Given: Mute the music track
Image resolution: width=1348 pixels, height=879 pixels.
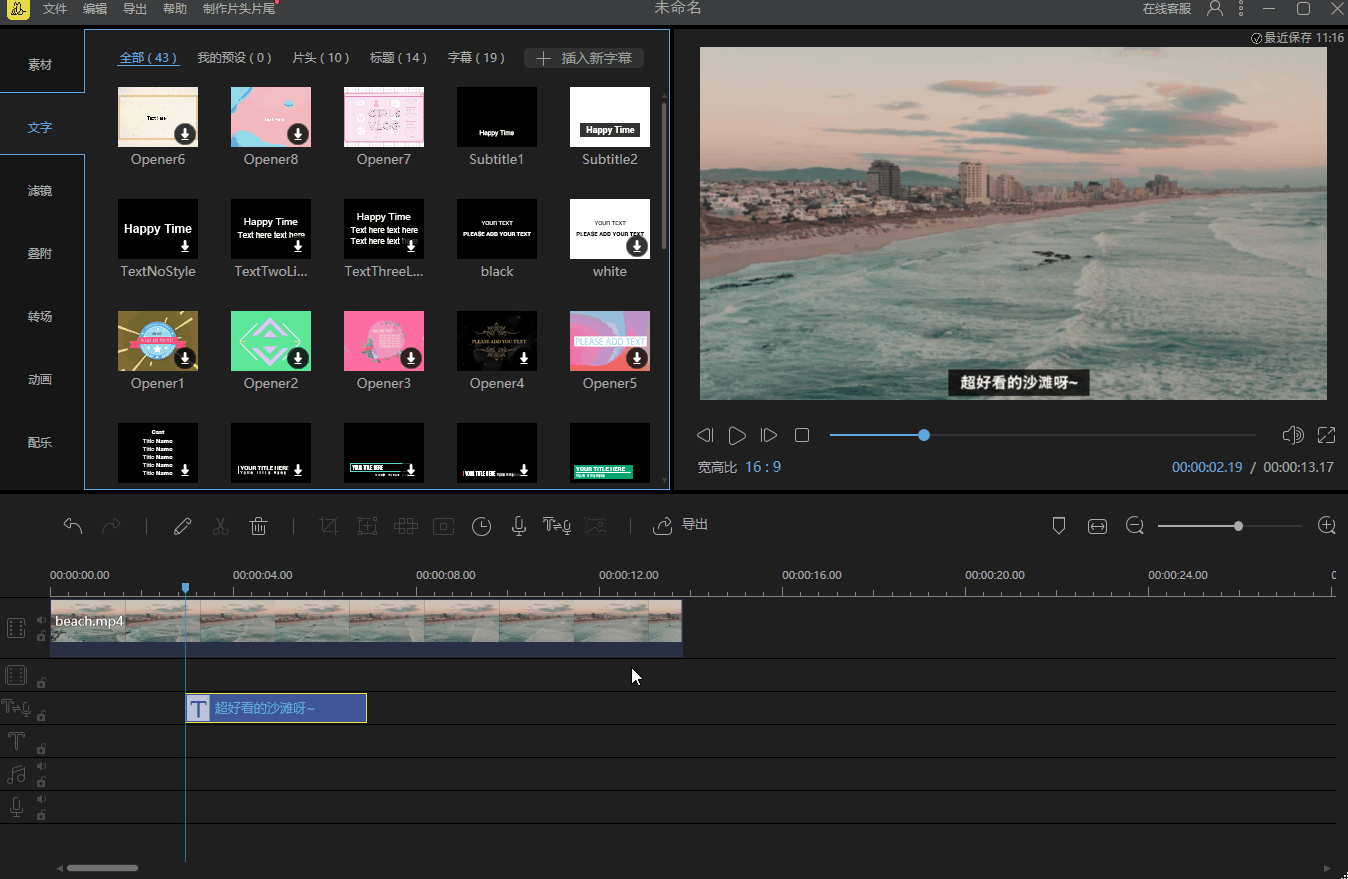Looking at the screenshot, I should click(x=41, y=766).
